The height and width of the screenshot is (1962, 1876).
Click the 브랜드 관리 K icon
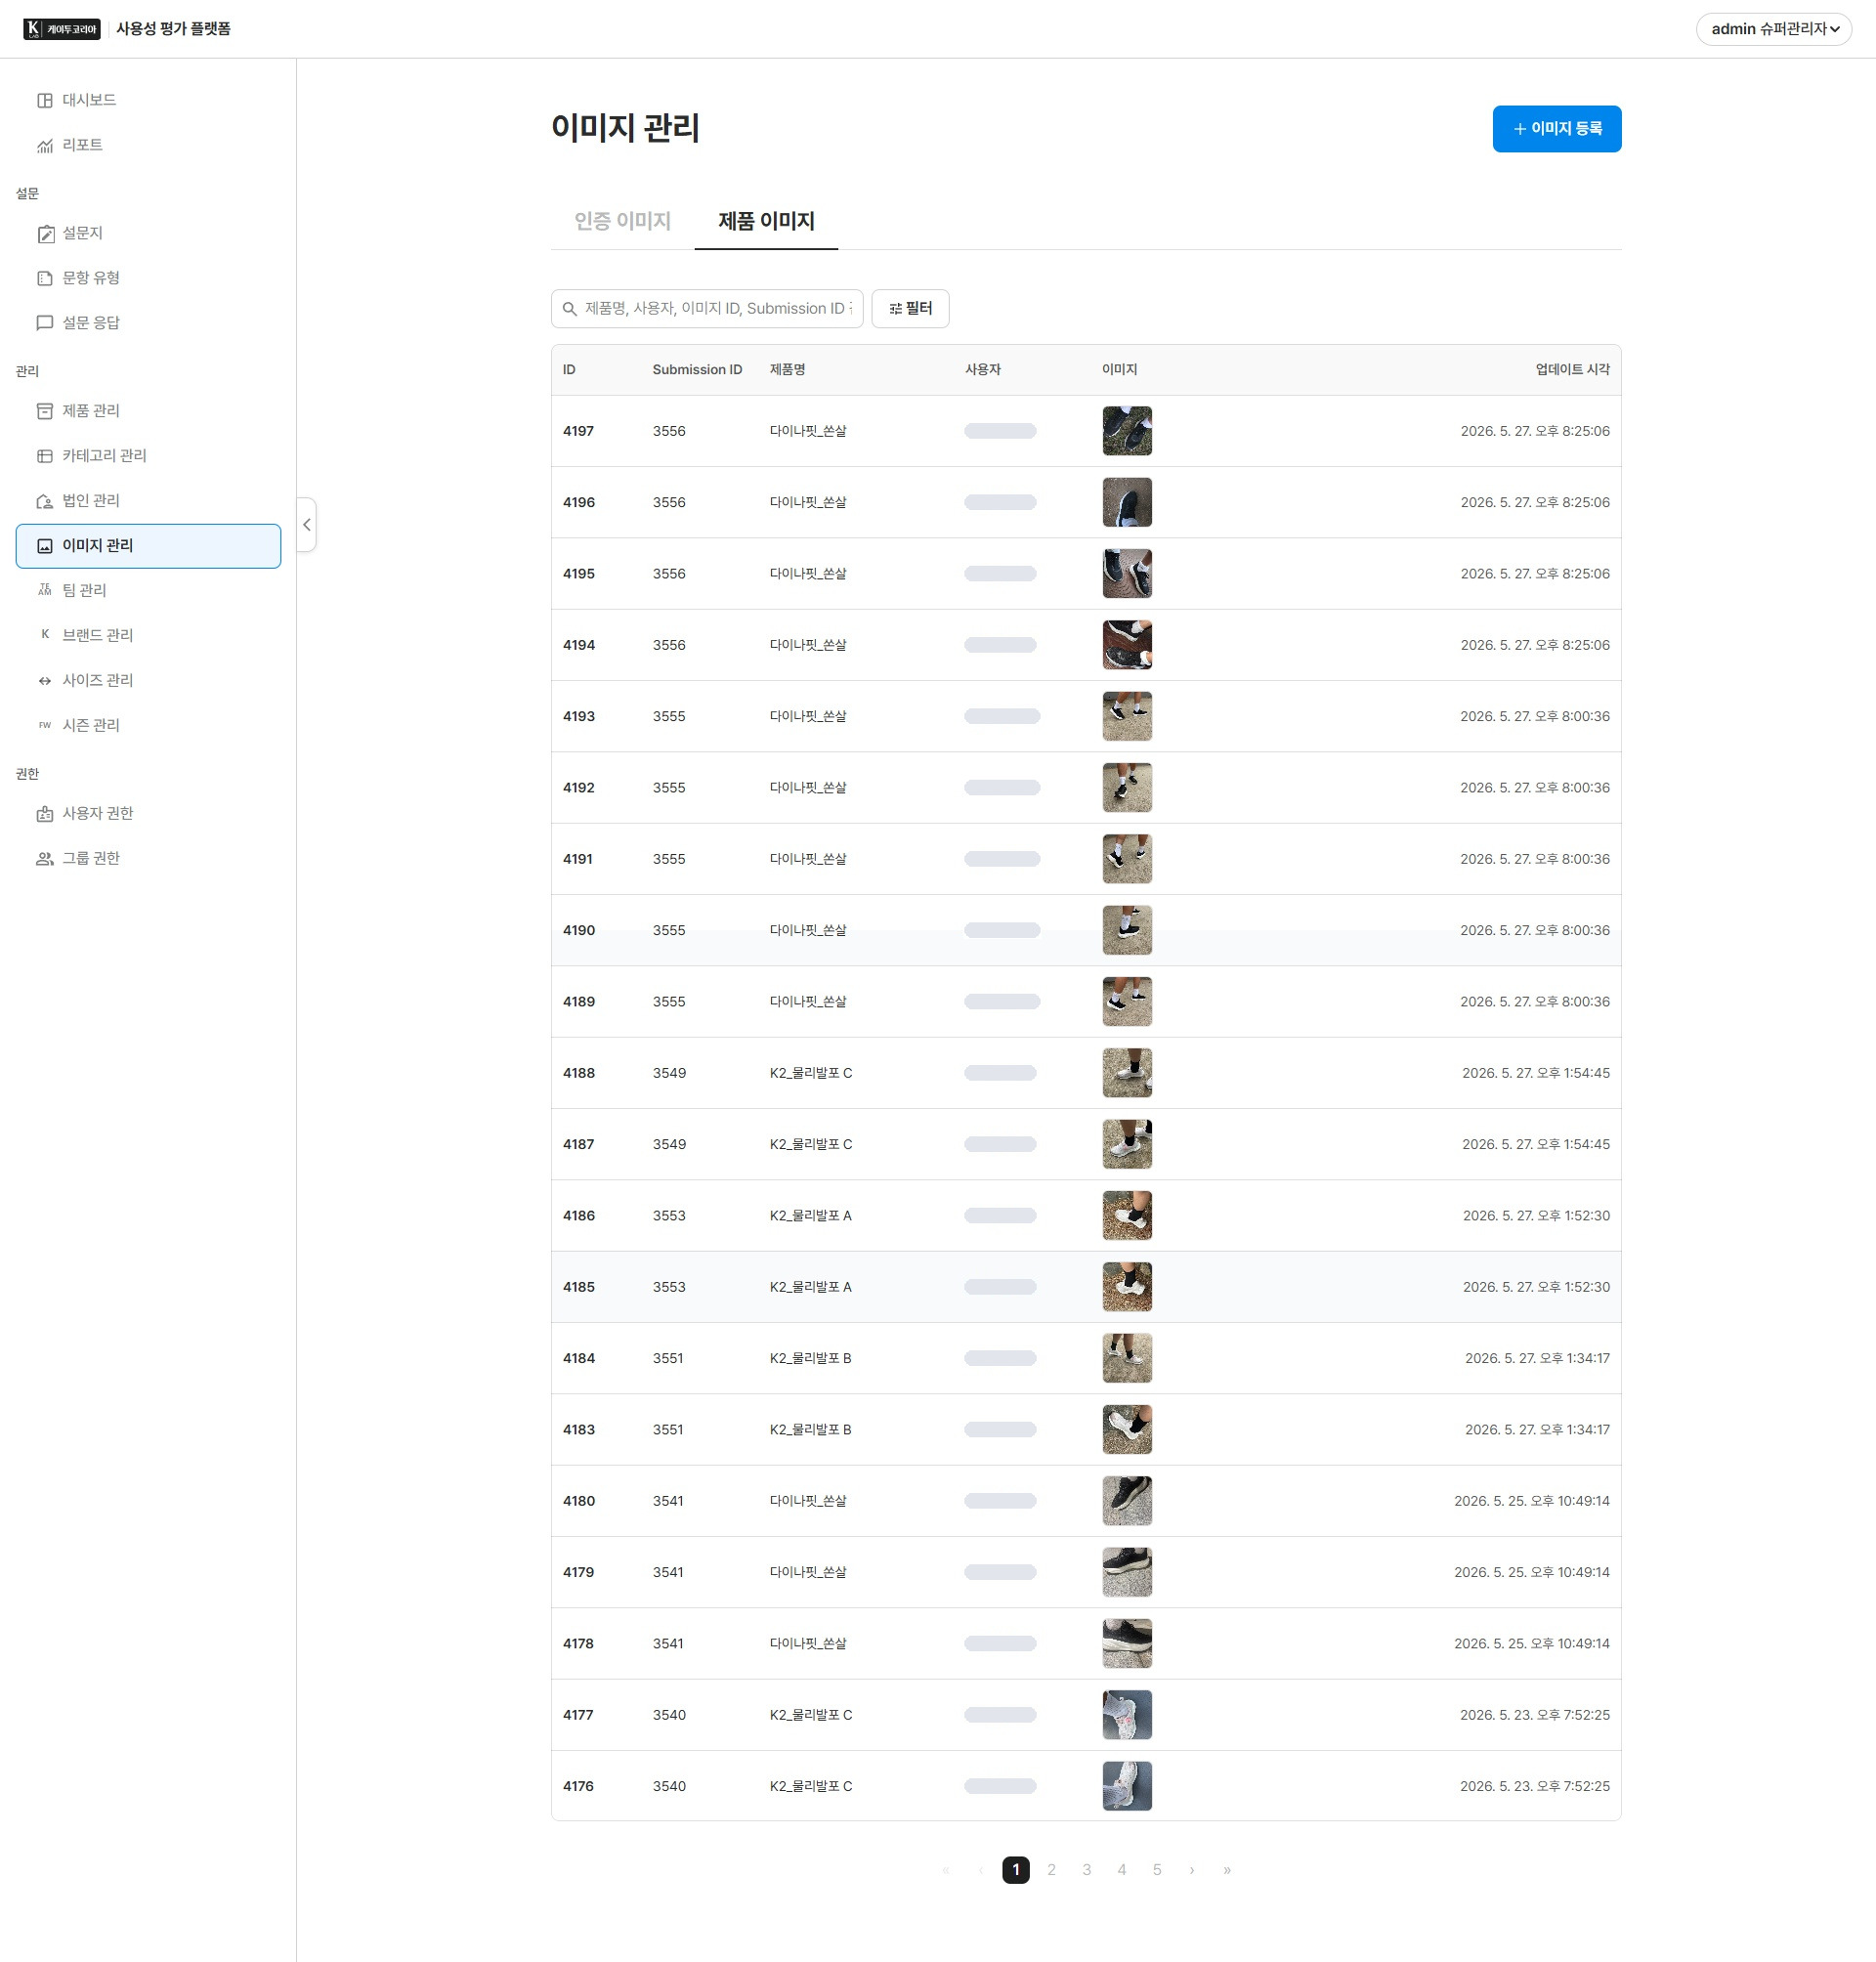[x=45, y=635]
